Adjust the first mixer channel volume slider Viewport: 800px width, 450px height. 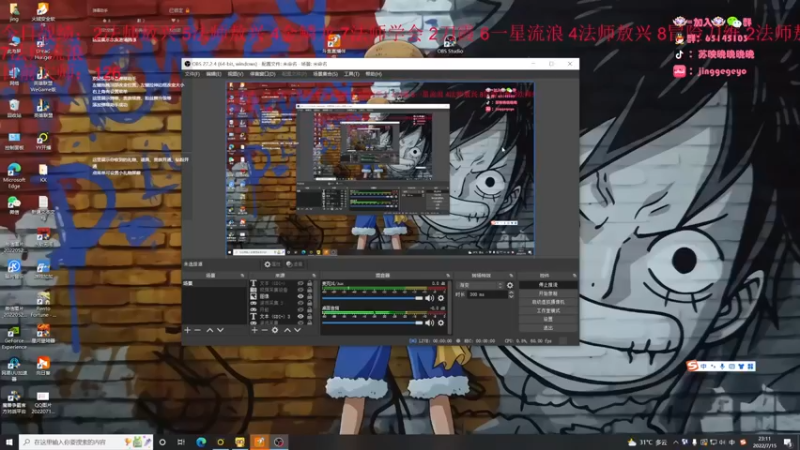coord(372,298)
